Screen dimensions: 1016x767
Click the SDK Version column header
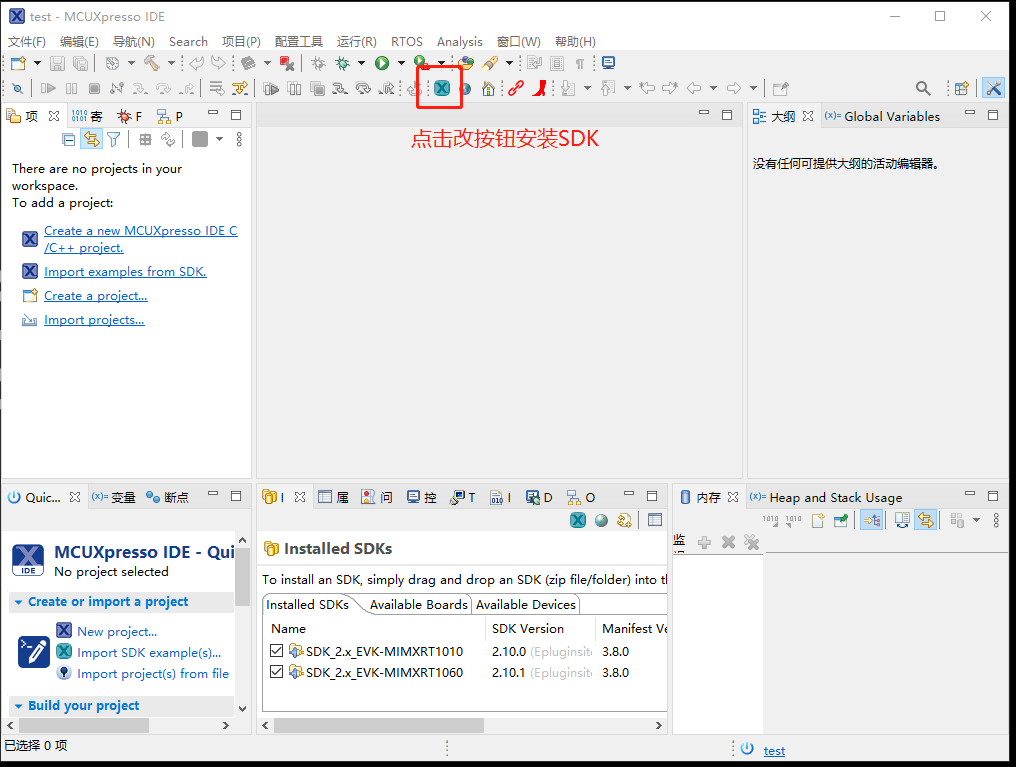(527, 628)
